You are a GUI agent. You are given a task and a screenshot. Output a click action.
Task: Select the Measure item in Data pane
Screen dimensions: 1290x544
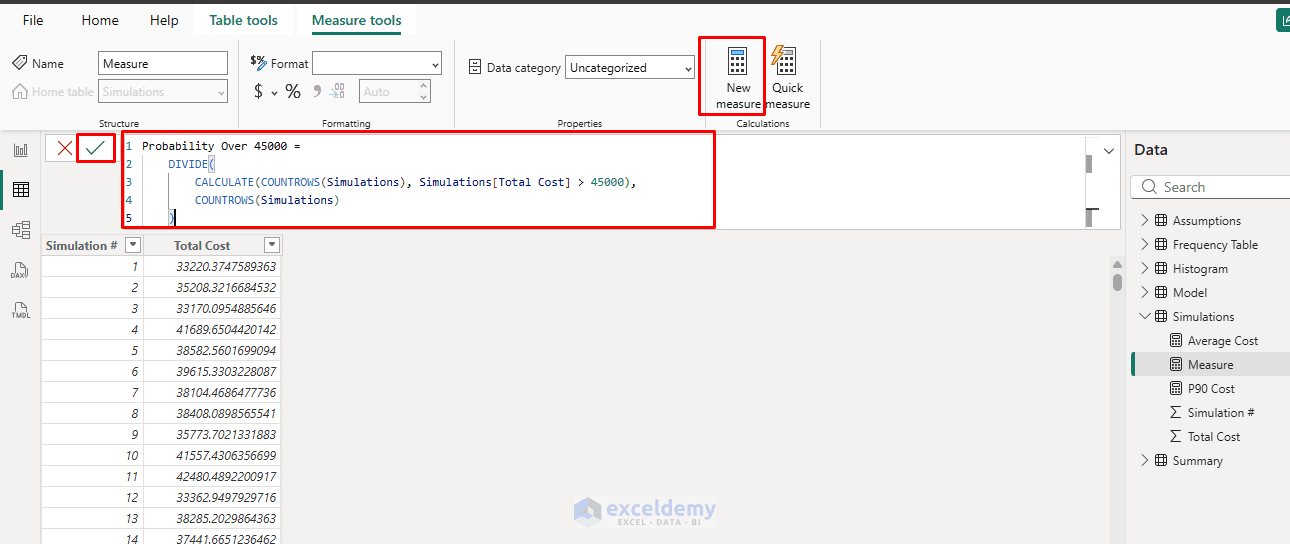tap(1210, 365)
